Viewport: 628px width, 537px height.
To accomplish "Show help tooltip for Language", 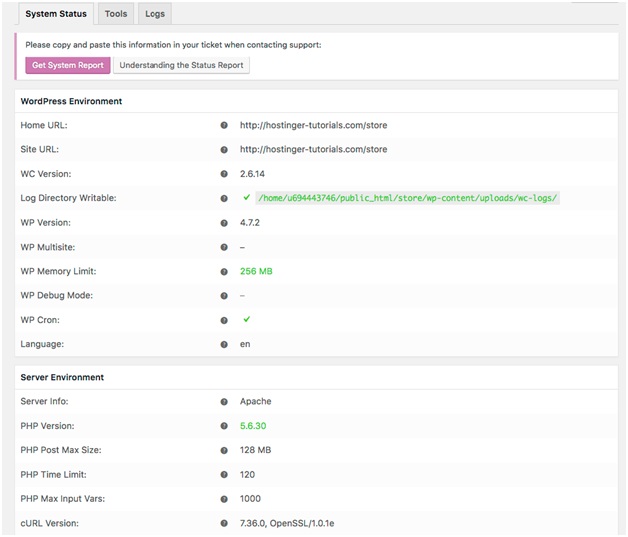I will click(224, 344).
